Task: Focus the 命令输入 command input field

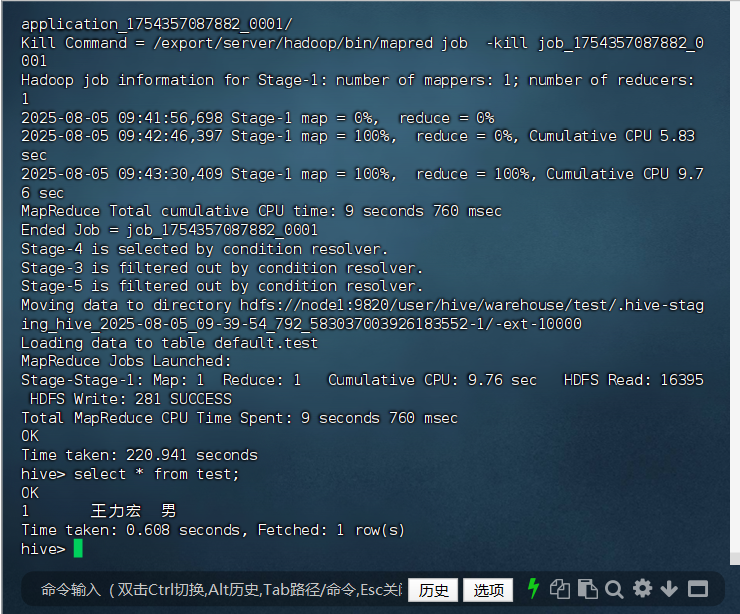Action: [x=221, y=590]
